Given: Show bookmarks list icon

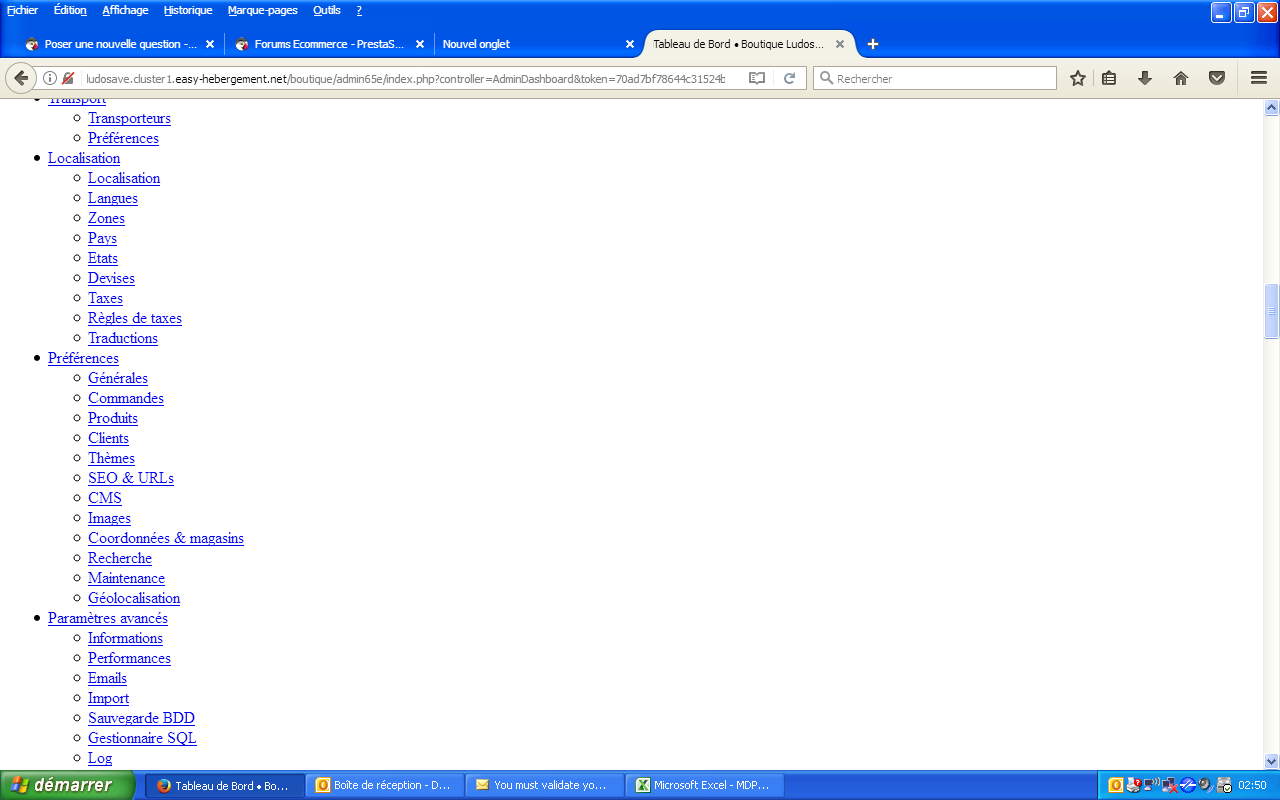Looking at the screenshot, I should 1109,78.
